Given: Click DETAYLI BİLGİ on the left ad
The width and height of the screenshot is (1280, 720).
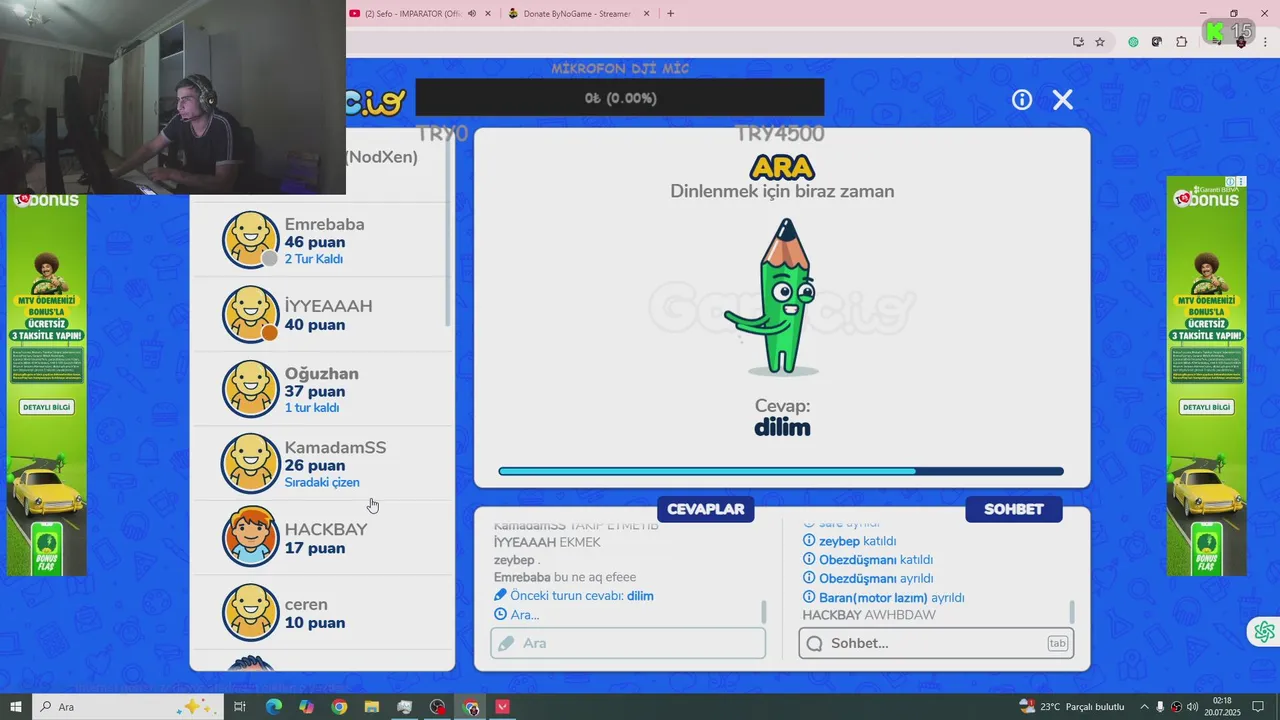Looking at the screenshot, I should pos(47,407).
